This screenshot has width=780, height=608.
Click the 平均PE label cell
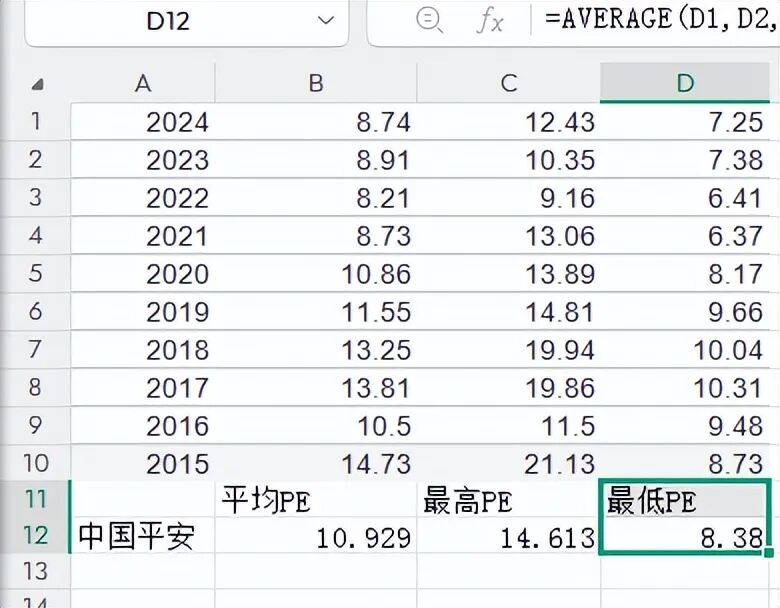tap(316, 499)
